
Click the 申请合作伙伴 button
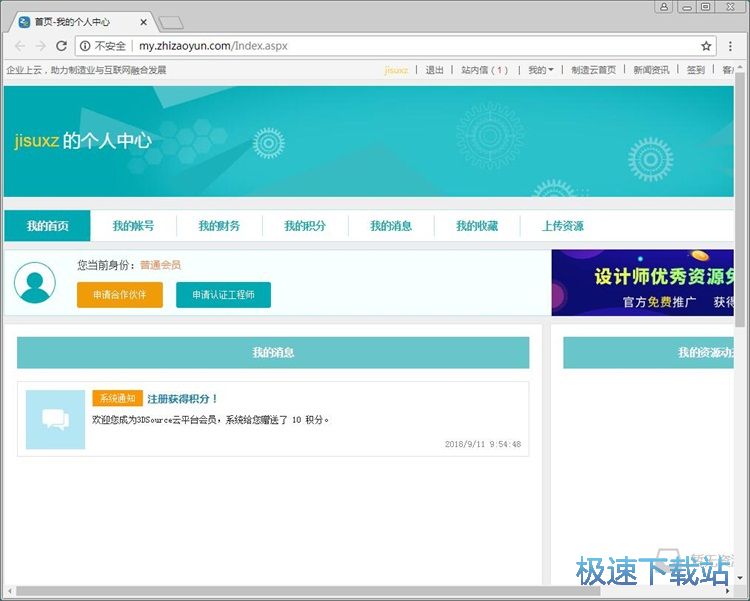coord(119,295)
